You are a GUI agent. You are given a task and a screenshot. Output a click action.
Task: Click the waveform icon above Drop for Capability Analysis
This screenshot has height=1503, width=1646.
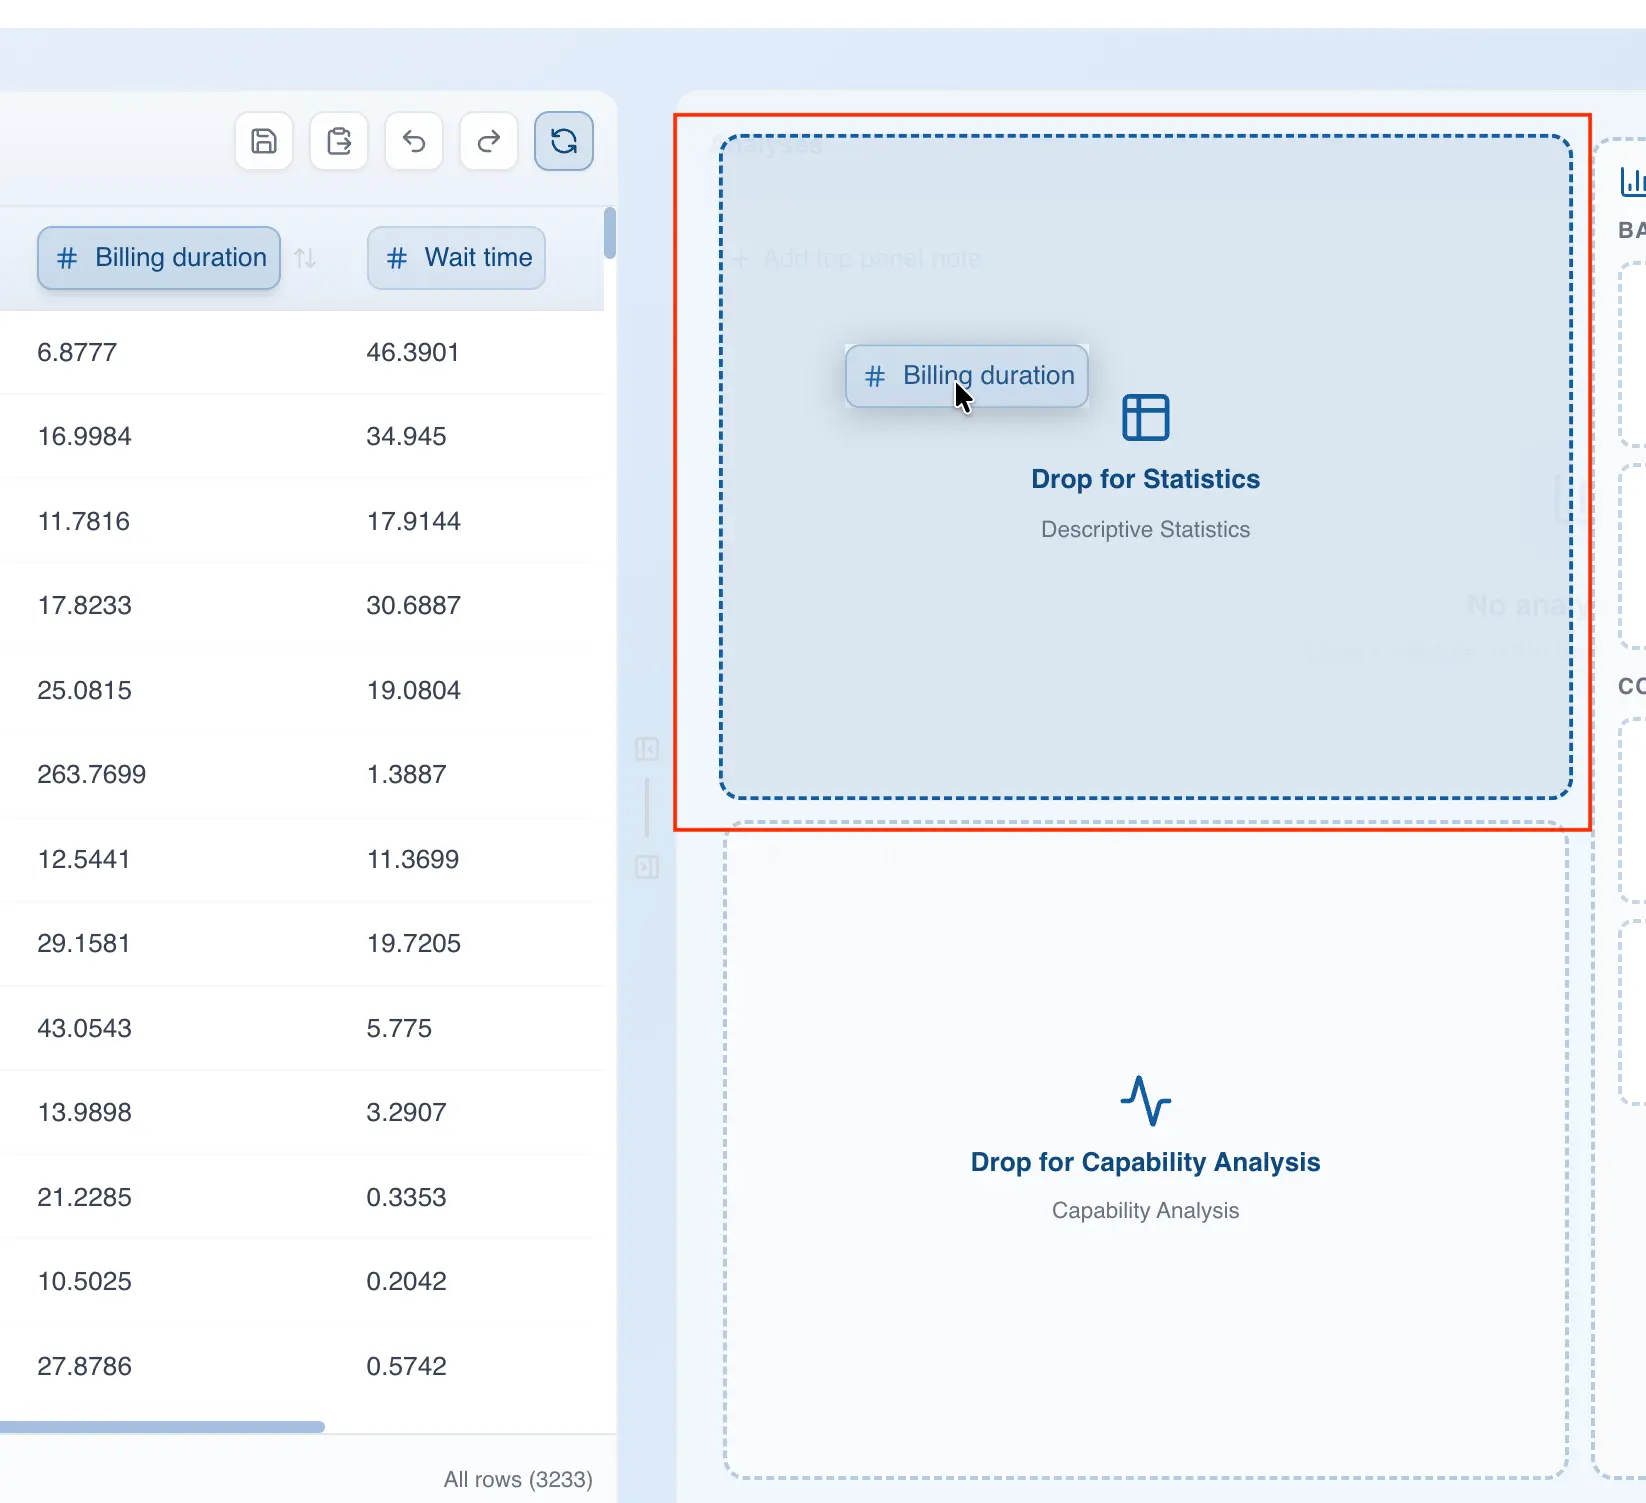(x=1145, y=1101)
